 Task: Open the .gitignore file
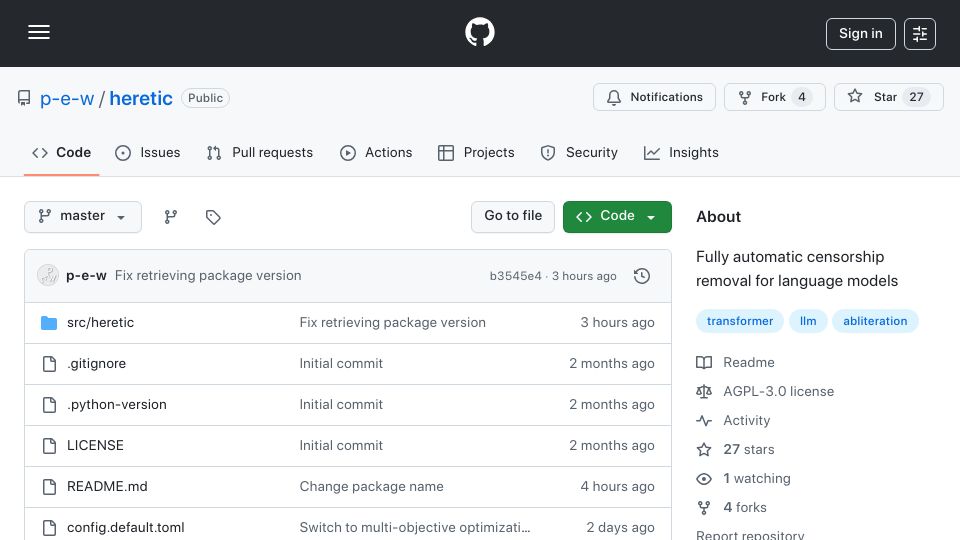point(96,364)
